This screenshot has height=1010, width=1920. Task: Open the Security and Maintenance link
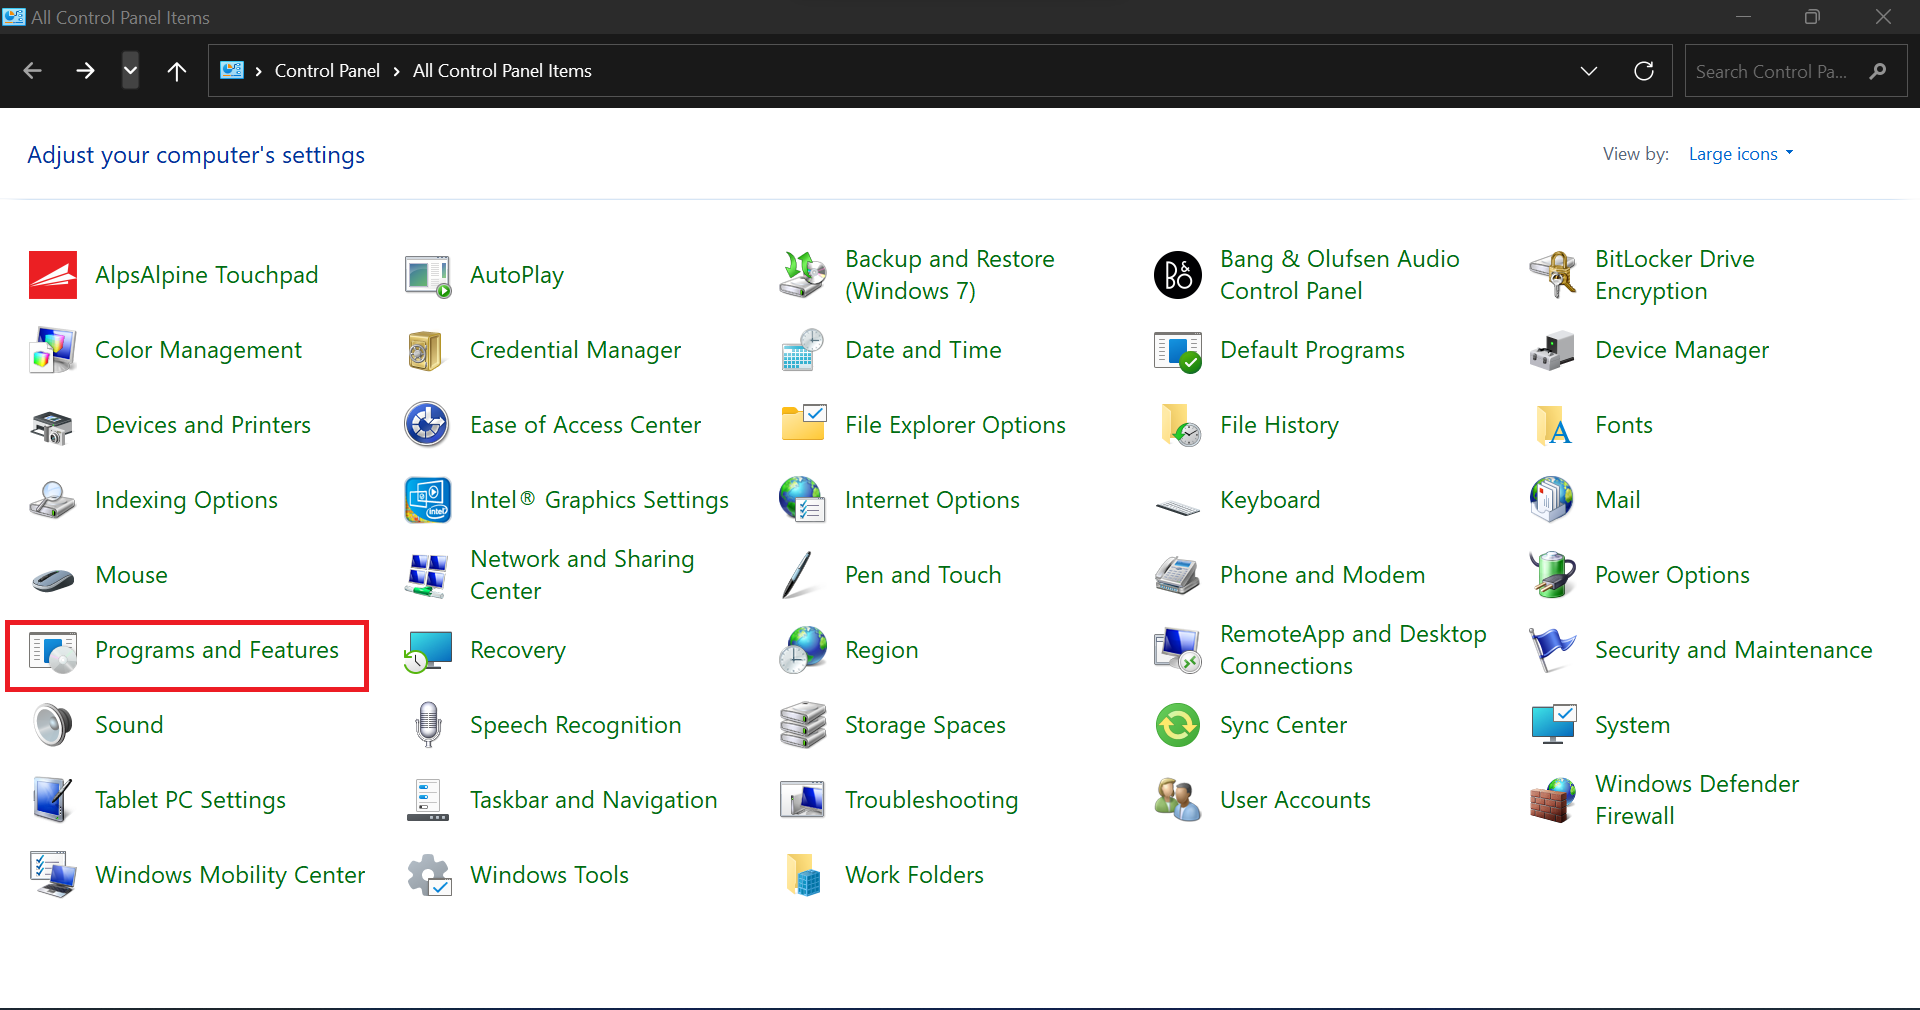pos(1733,650)
